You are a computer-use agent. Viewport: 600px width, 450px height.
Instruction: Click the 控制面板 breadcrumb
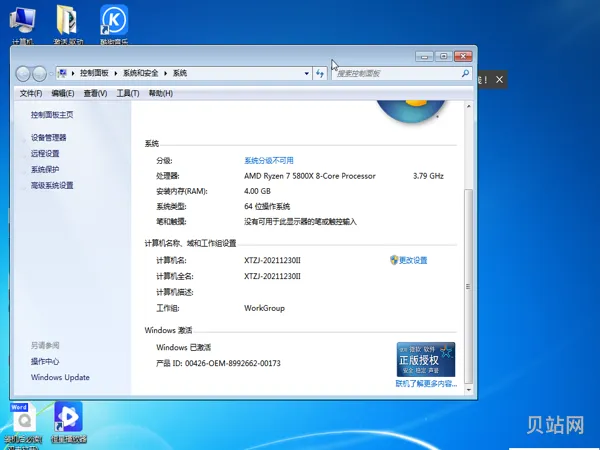[x=94, y=73]
